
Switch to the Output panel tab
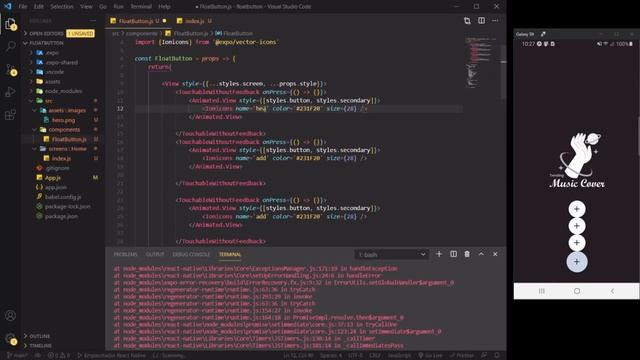(155, 254)
